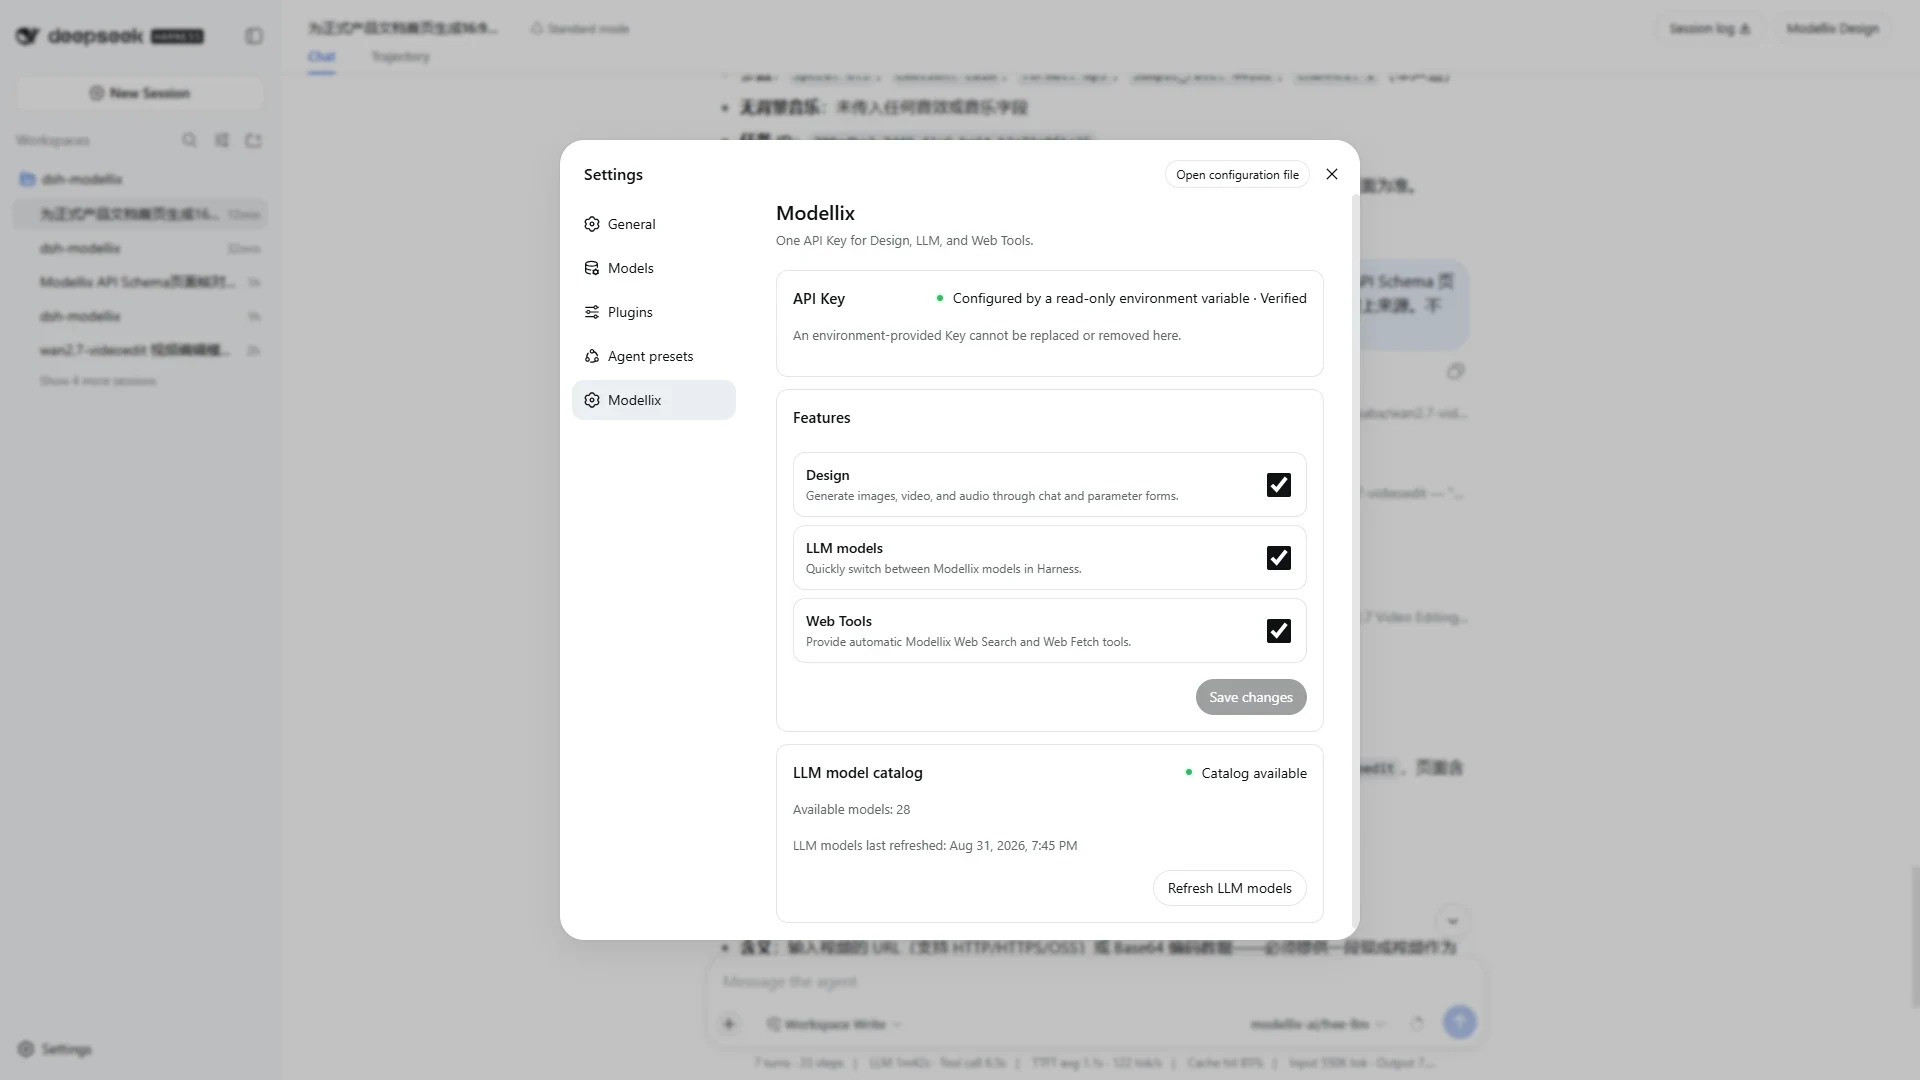Open the Workspace Write permission dropdown

pos(834,1024)
